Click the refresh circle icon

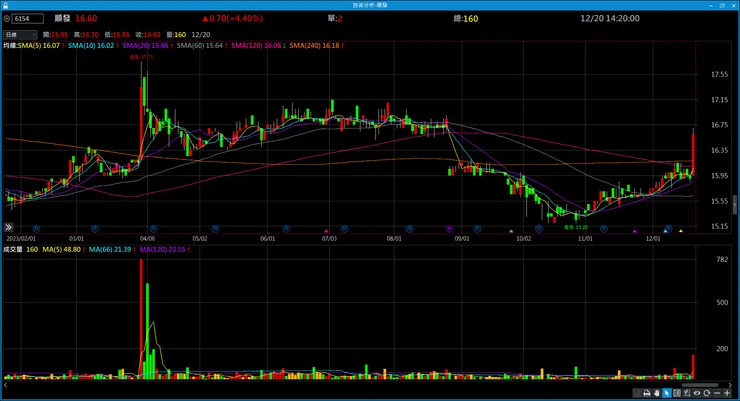pyautogui.click(x=706, y=393)
